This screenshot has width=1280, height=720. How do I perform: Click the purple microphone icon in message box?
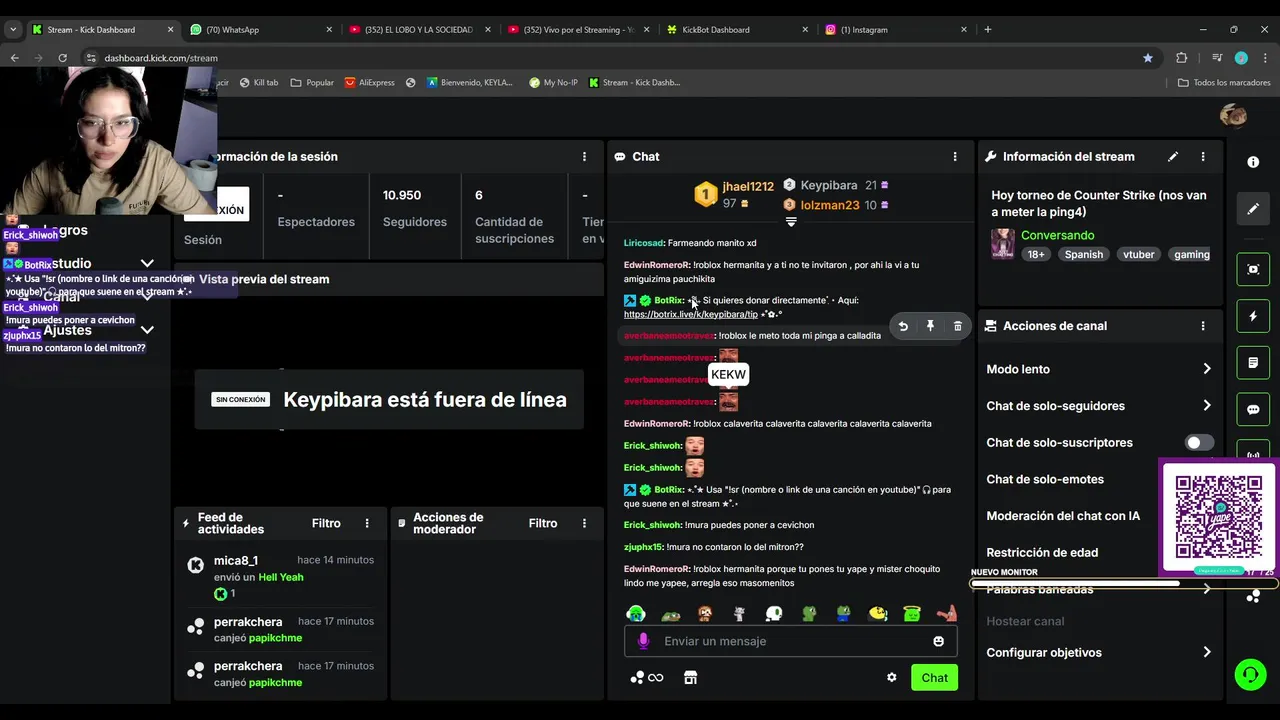643,641
